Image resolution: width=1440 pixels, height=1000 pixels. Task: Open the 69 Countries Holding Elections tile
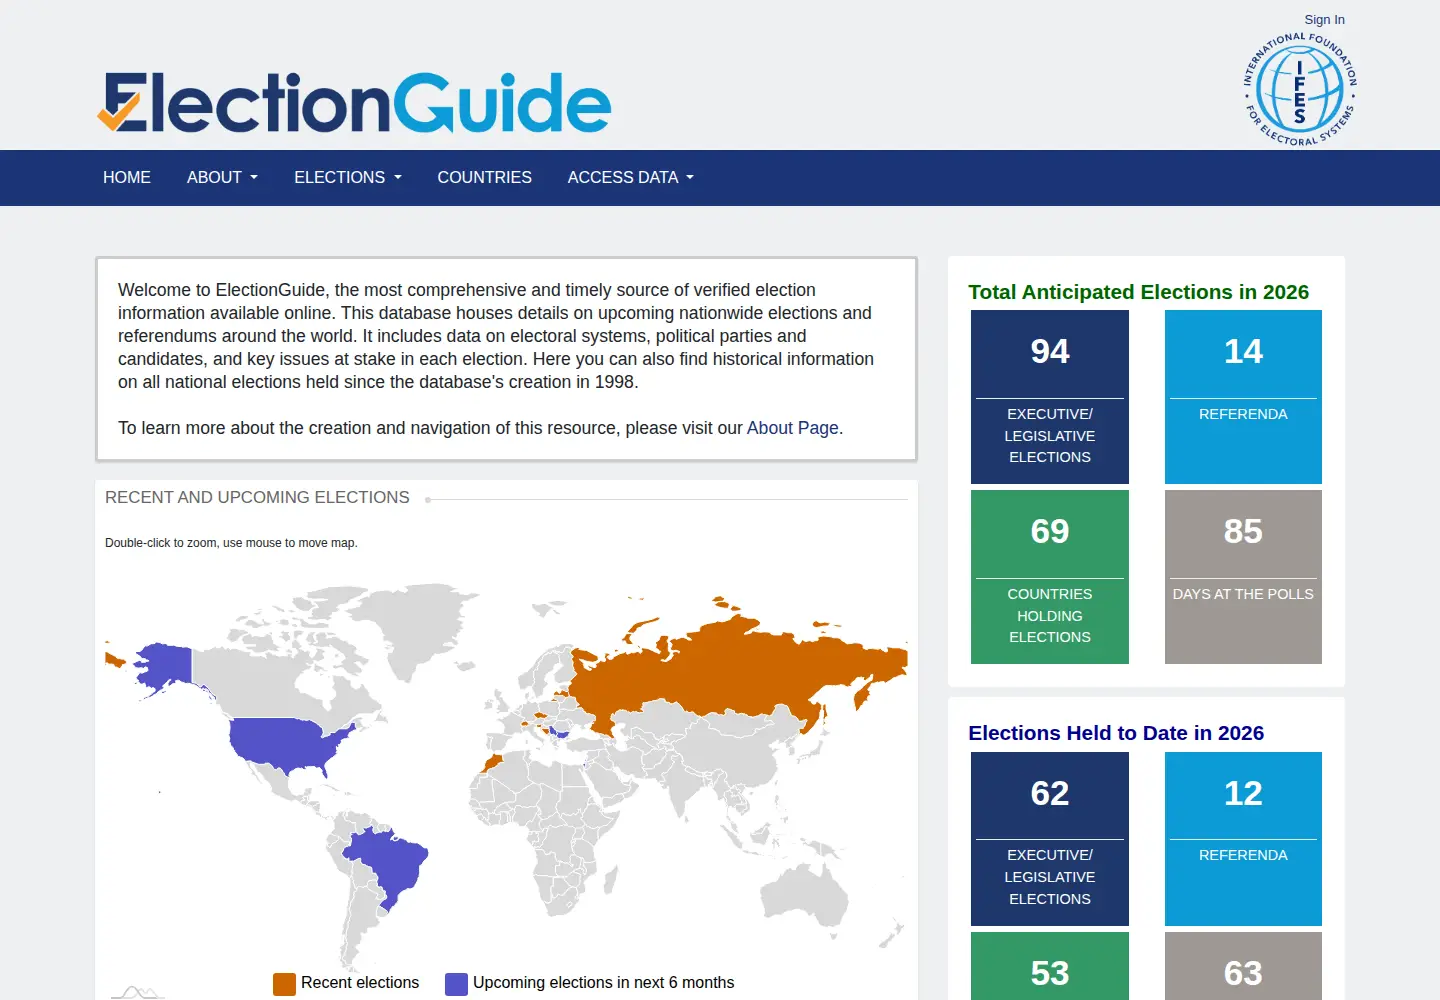click(1050, 577)
